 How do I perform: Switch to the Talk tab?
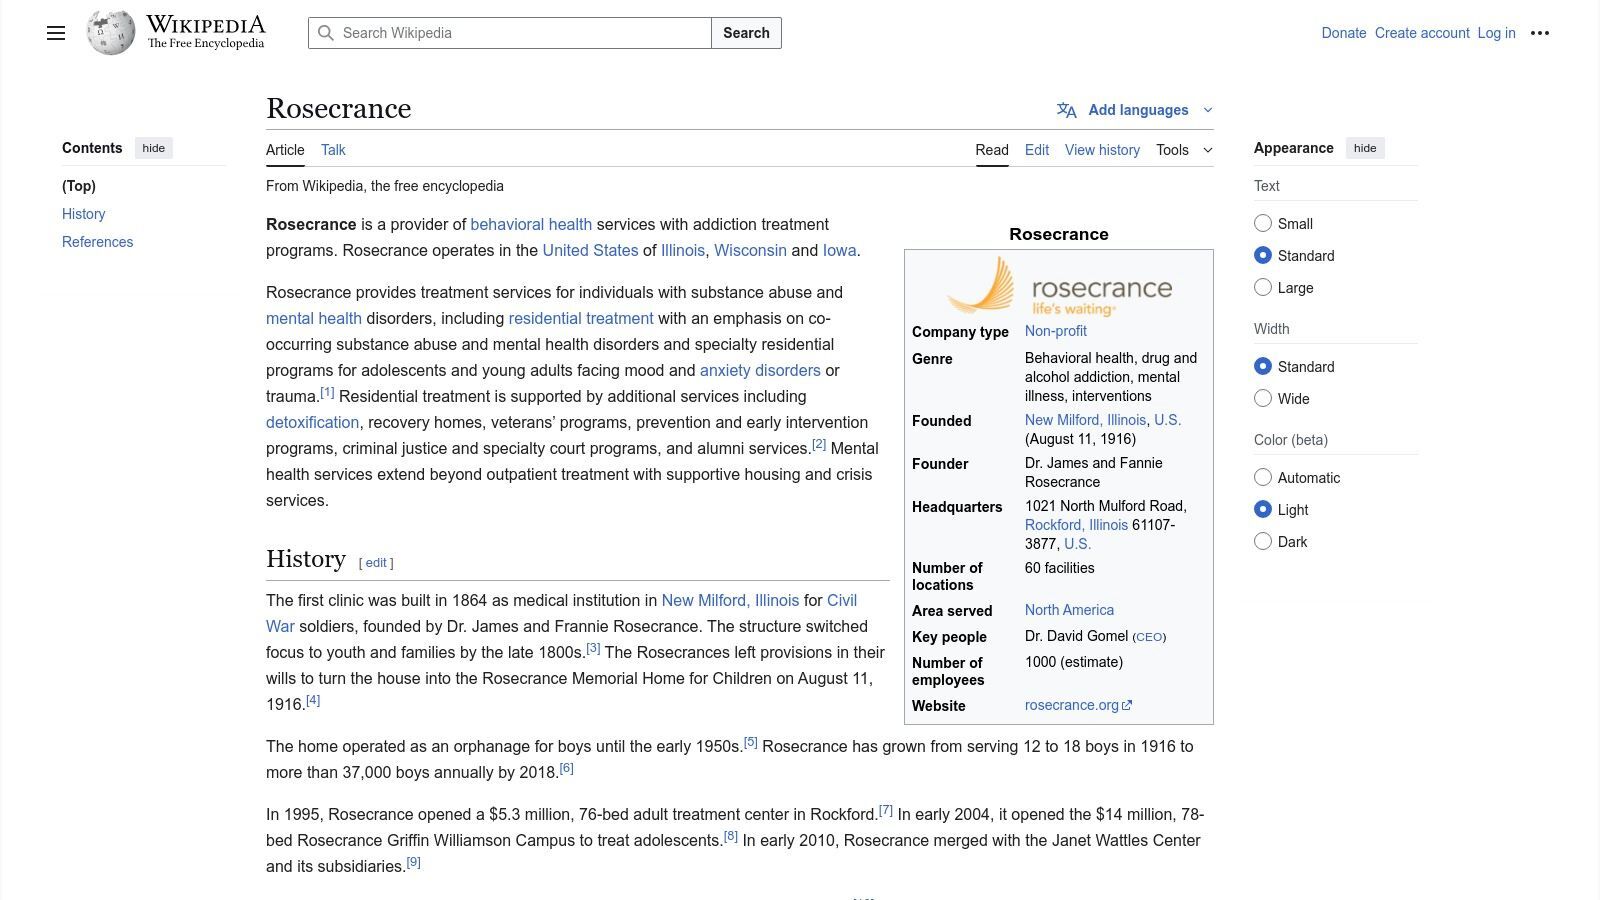[x=333, y=150]
